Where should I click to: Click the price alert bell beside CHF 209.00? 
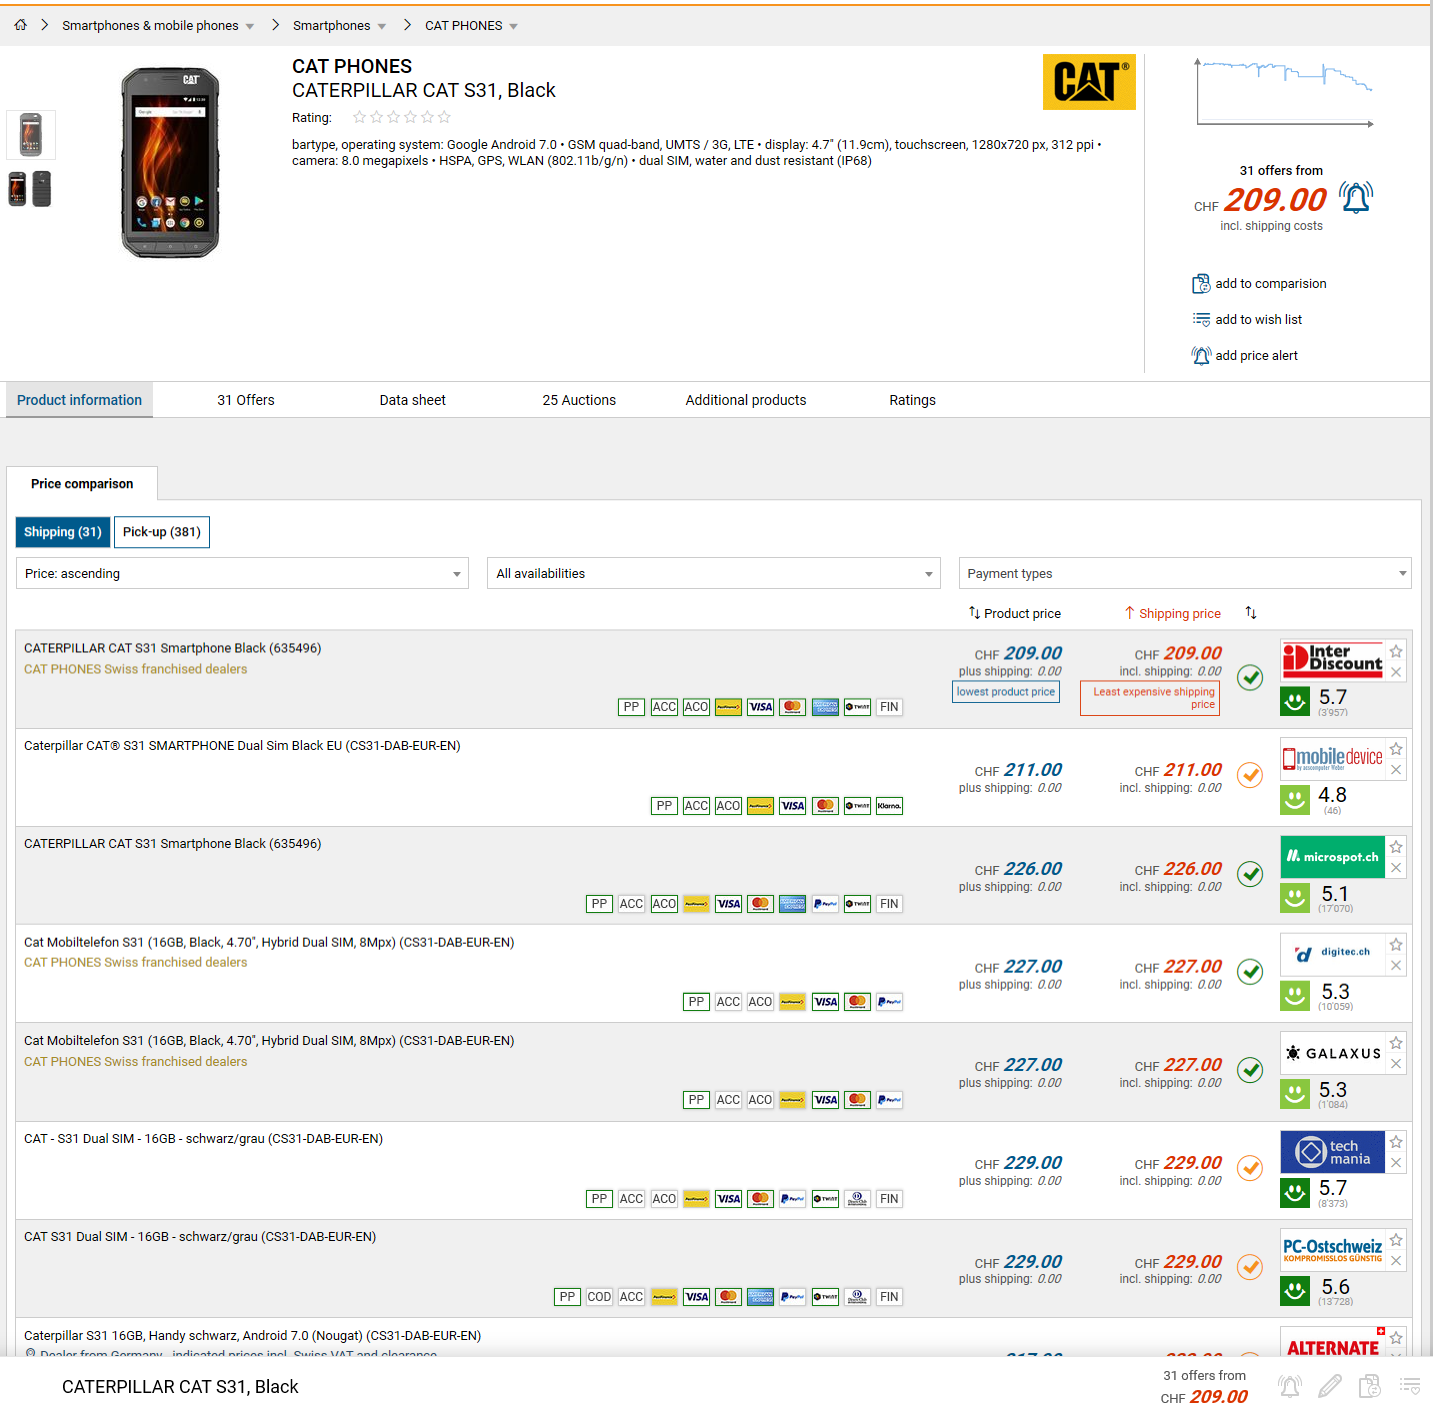coord(1355,198)
